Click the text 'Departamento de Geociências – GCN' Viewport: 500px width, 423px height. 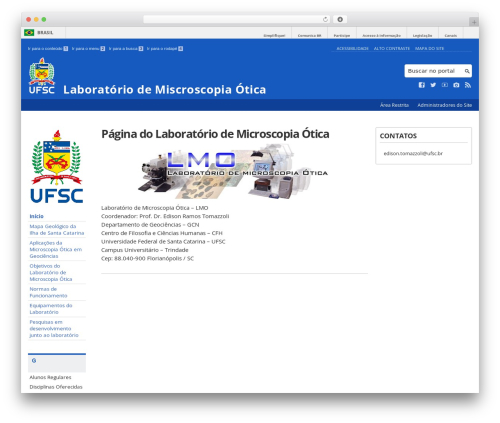[x=150, y=225]
